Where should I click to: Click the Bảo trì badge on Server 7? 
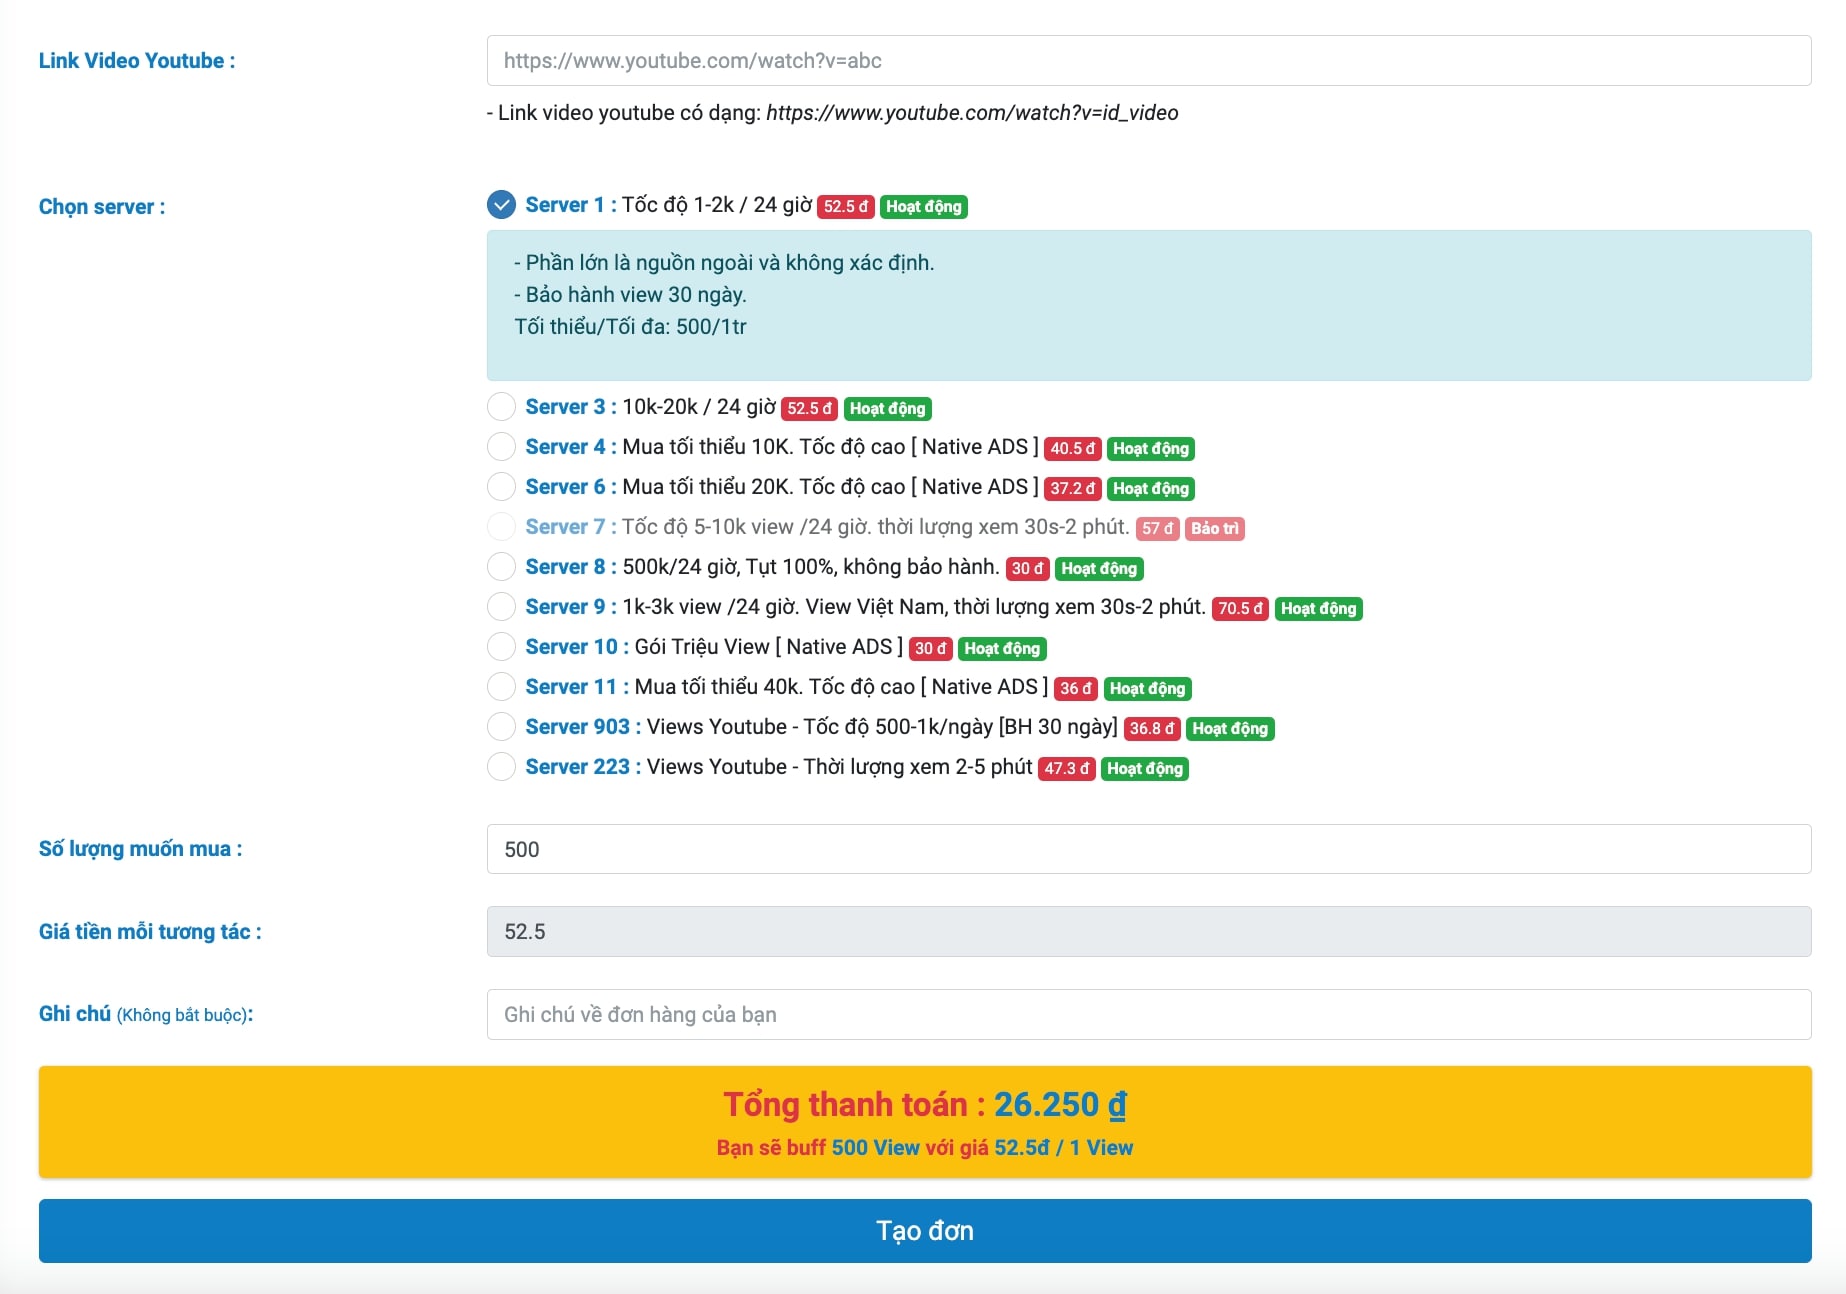click(x=1214, y=529)
